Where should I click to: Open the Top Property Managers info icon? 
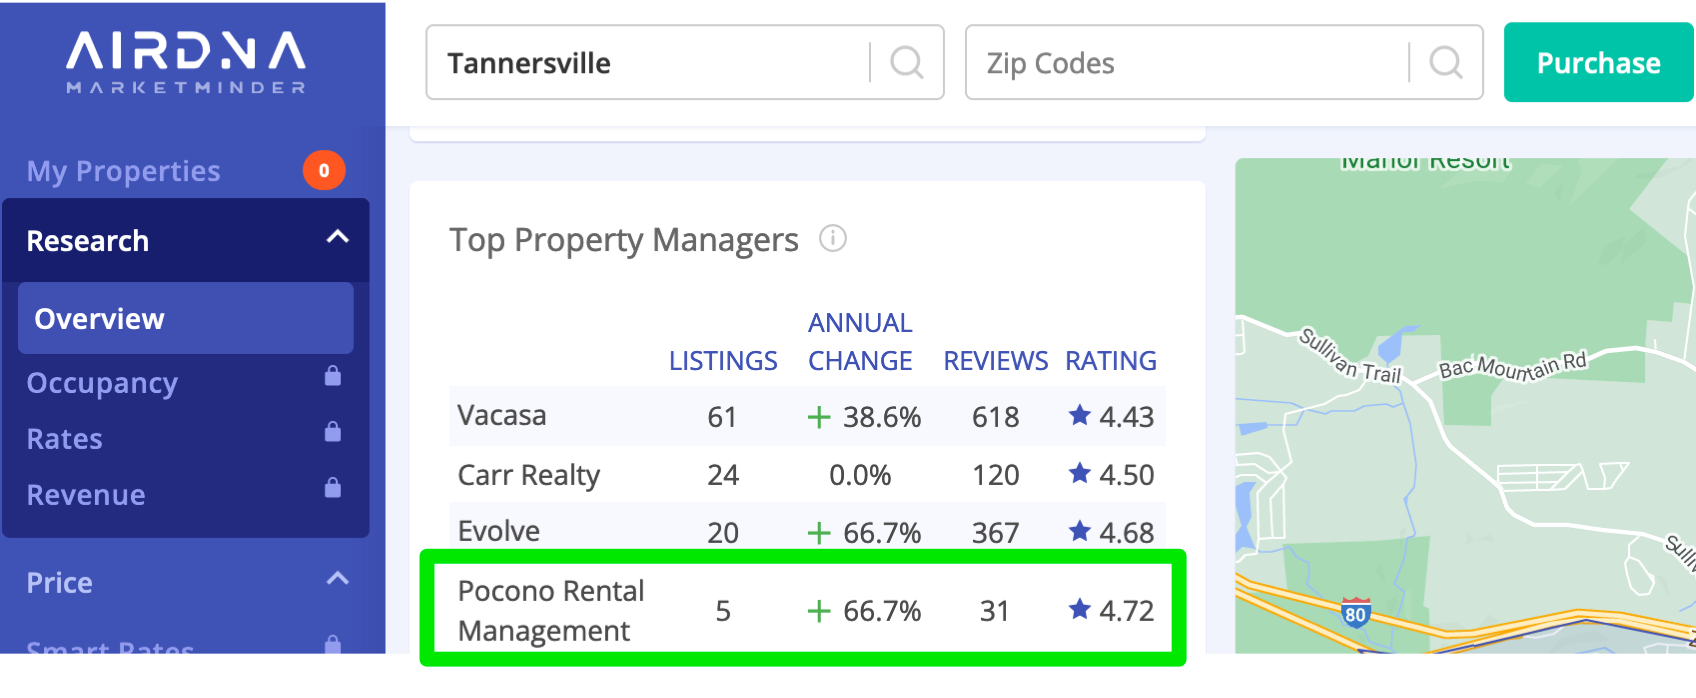833,238
